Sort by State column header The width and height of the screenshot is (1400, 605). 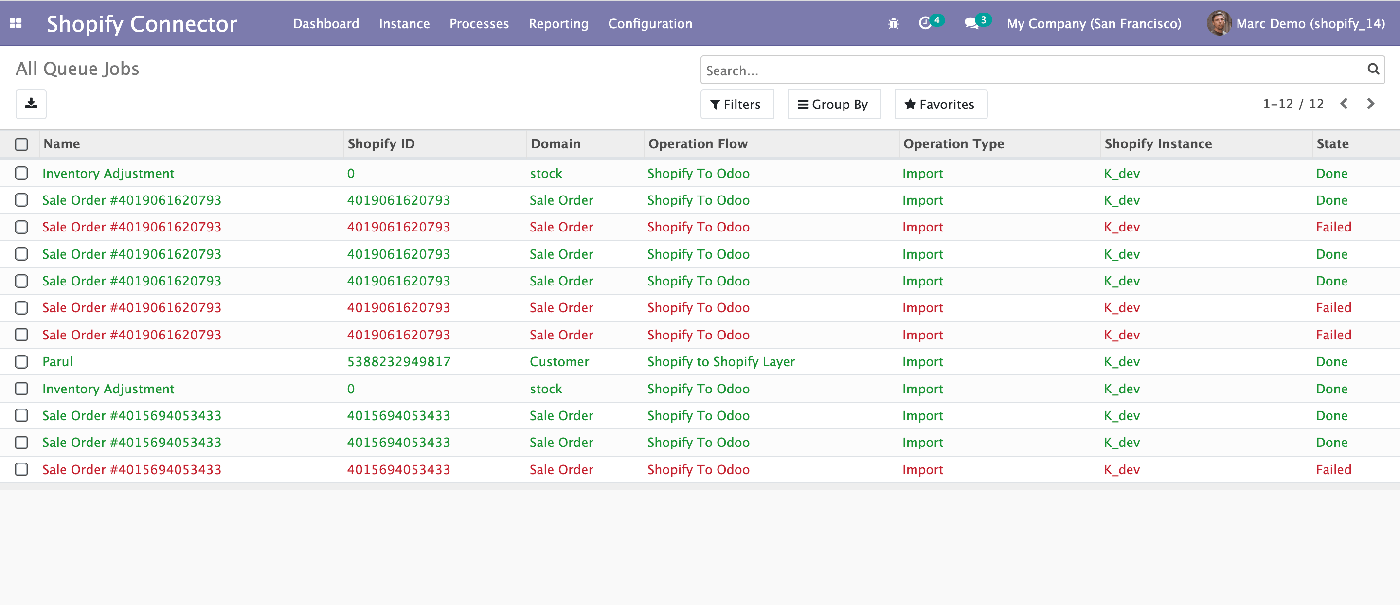1356,144
